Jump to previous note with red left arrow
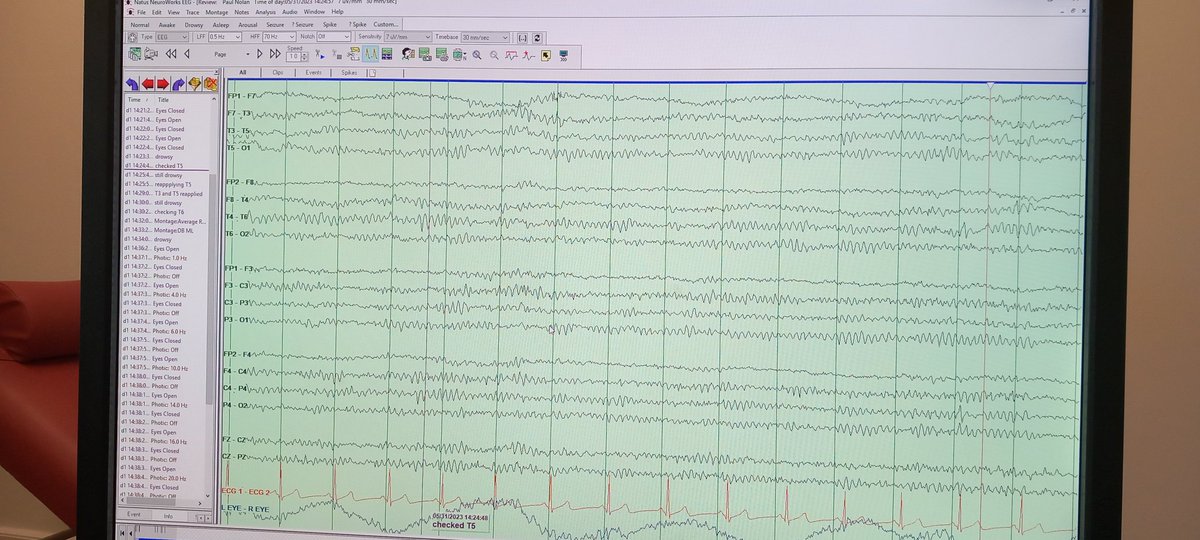Viewport: 1200px width, 540px height. (x=147, y=84)
